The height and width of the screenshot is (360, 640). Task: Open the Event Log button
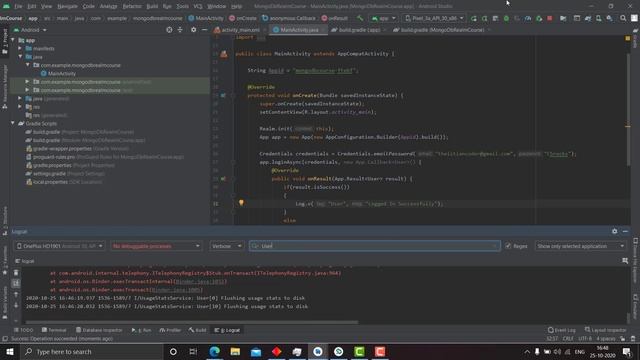click(562, 330)
